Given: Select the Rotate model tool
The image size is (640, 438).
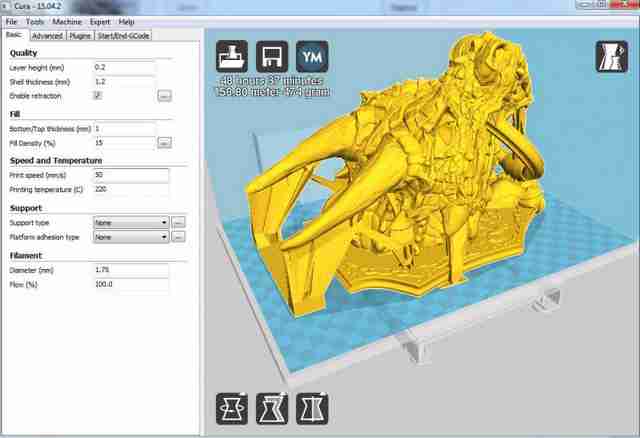Looking at the screenshot, I should pyautogui.click(x=232, y=408).
